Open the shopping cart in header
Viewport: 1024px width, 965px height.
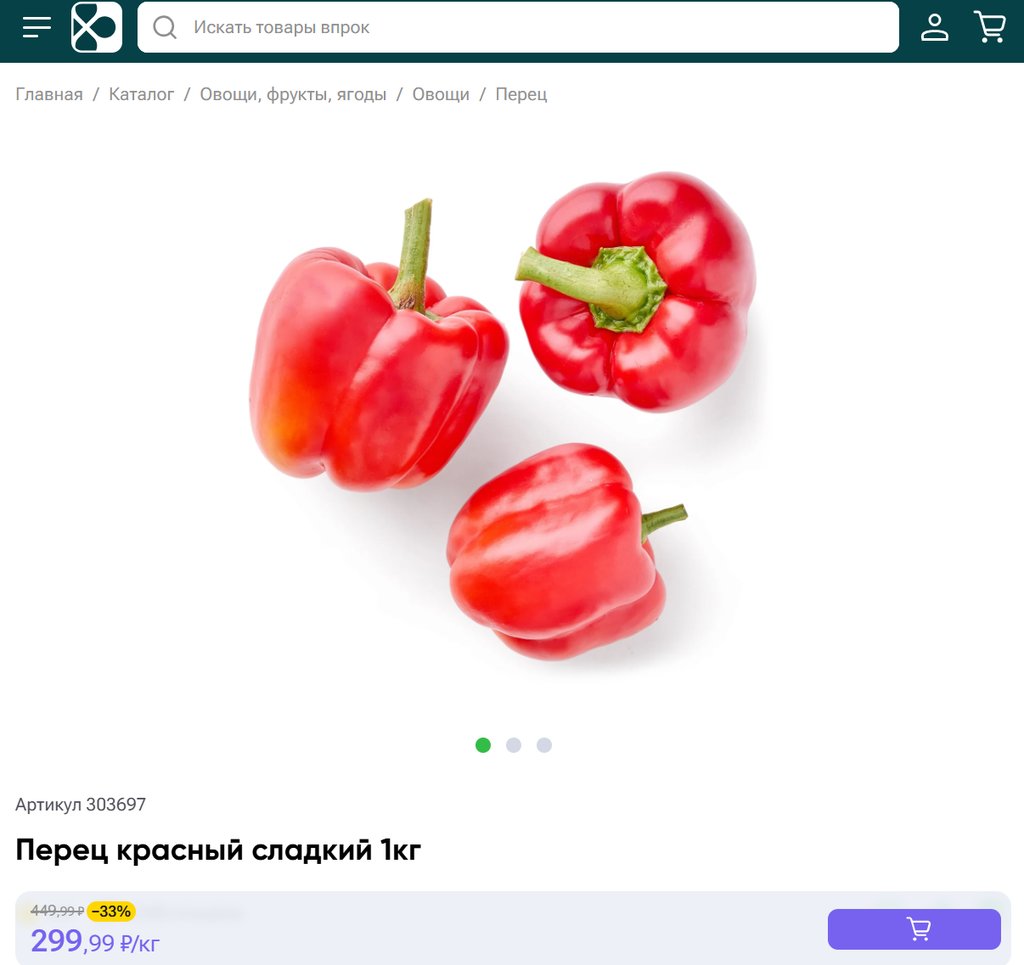(990, 27)
